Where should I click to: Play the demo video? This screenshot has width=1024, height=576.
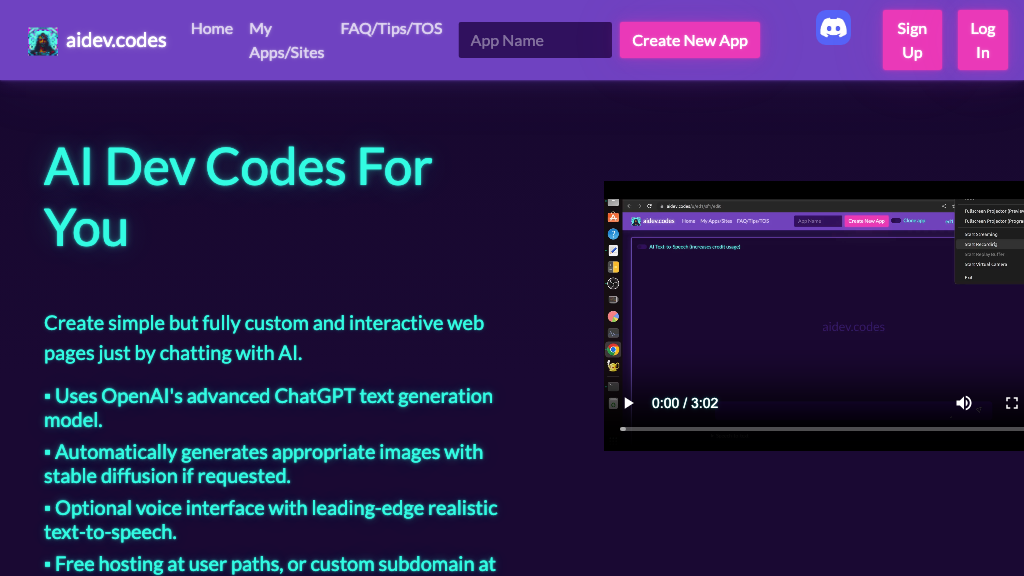(x=628, y=403)
